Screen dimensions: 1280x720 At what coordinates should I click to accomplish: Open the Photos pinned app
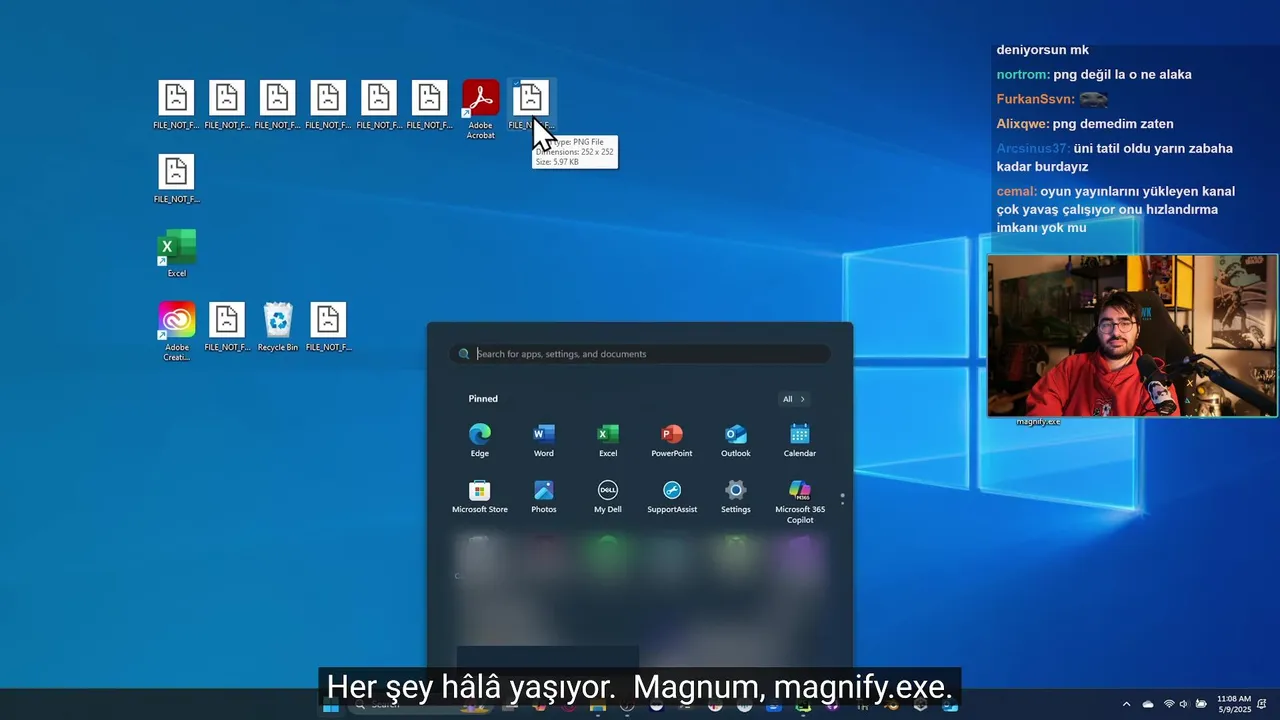pyautogui.click(x=544, y=496)
